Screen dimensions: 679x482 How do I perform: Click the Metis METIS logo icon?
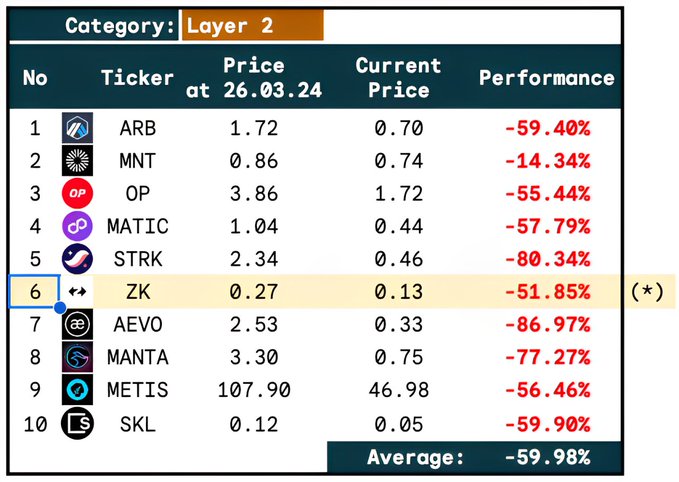click(77, 390)
